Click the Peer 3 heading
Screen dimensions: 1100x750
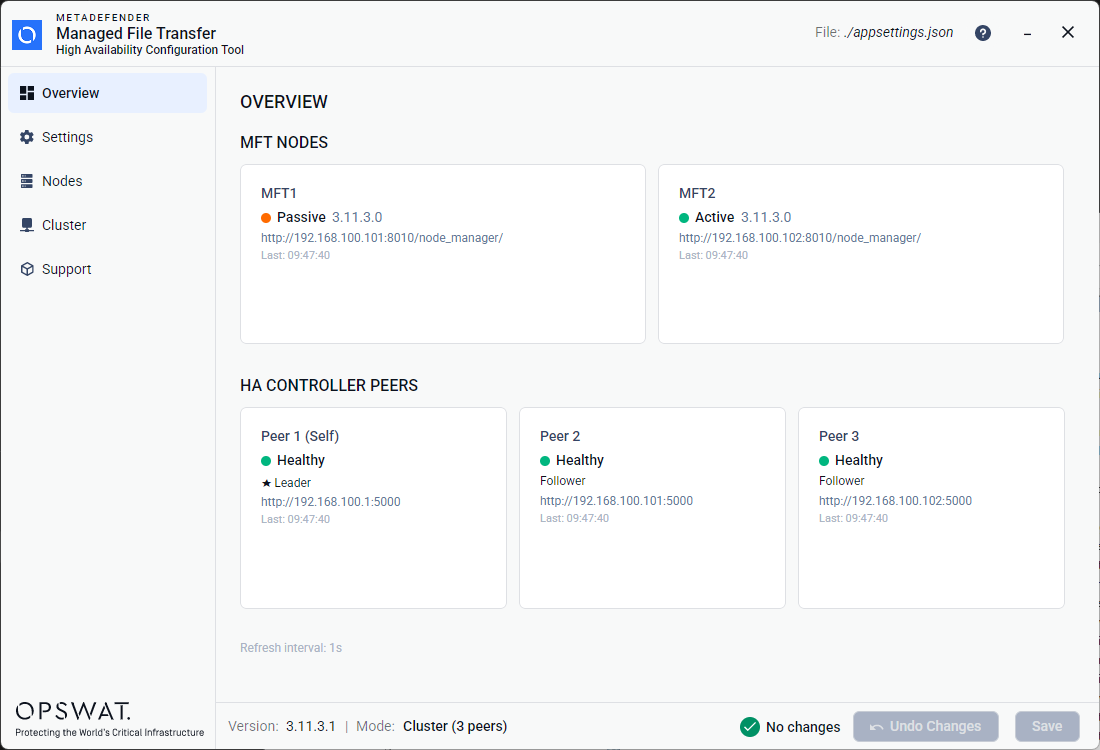pyautogui.click(x=838, y=436)
